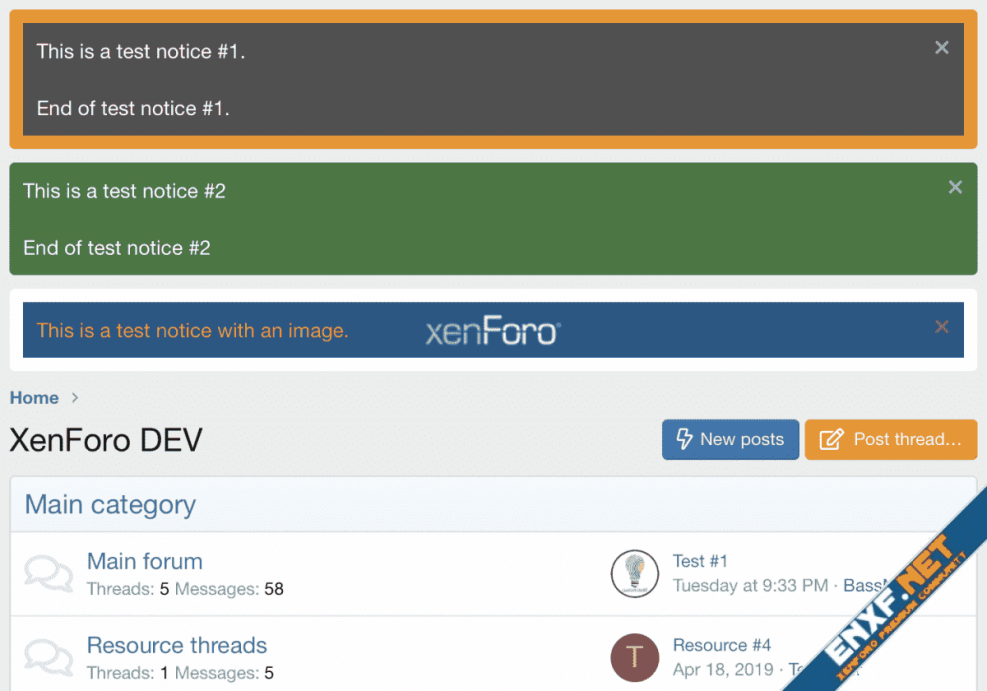Click the Tuesday at 9:33 PM timestamp
The image size is (987, 691).
750,586
